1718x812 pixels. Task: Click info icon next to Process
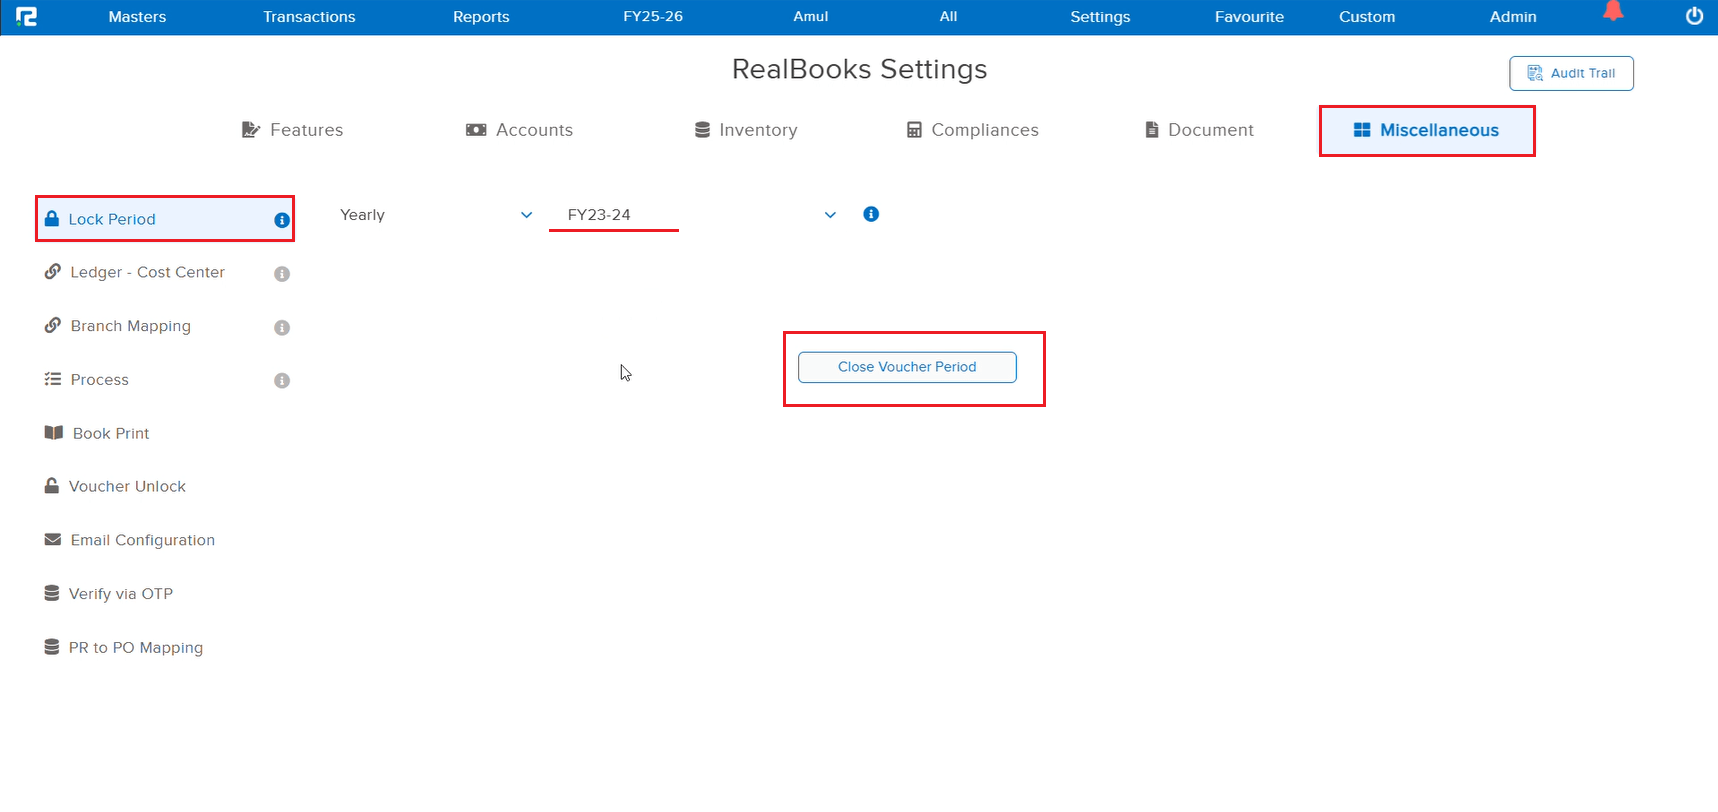point(282,381)
